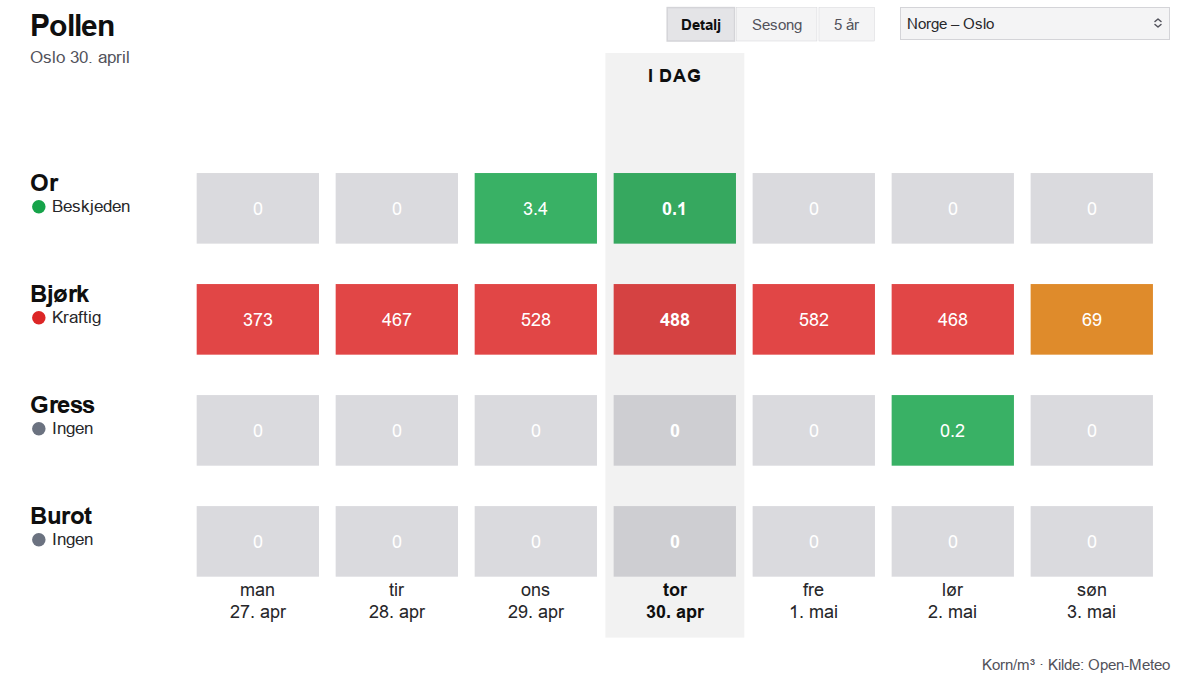The width and height of the screenshot is (1200, 675).
Task: Click Bjørk cell showing 582 on Friday
Action: (813, 320)
